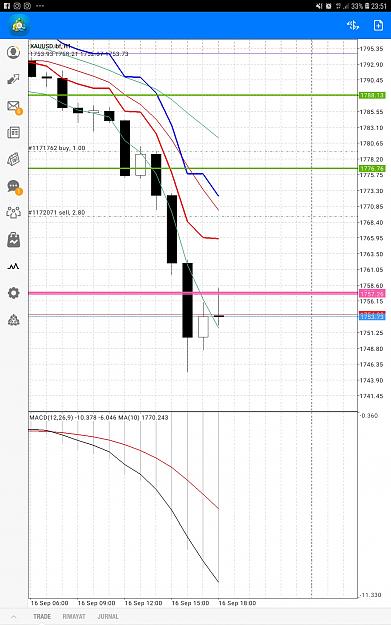Viewport: 391px width, 625px height.
Task: Tap the 16 Sep 15:00 time label
Action: 190,603
